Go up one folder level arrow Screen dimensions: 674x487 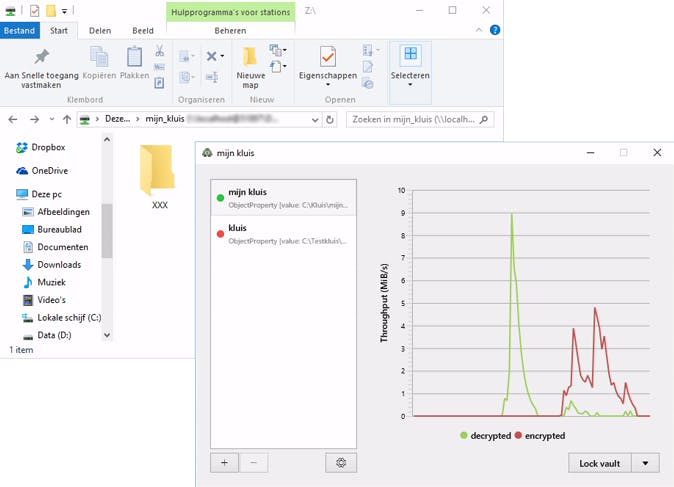(67, 119)
